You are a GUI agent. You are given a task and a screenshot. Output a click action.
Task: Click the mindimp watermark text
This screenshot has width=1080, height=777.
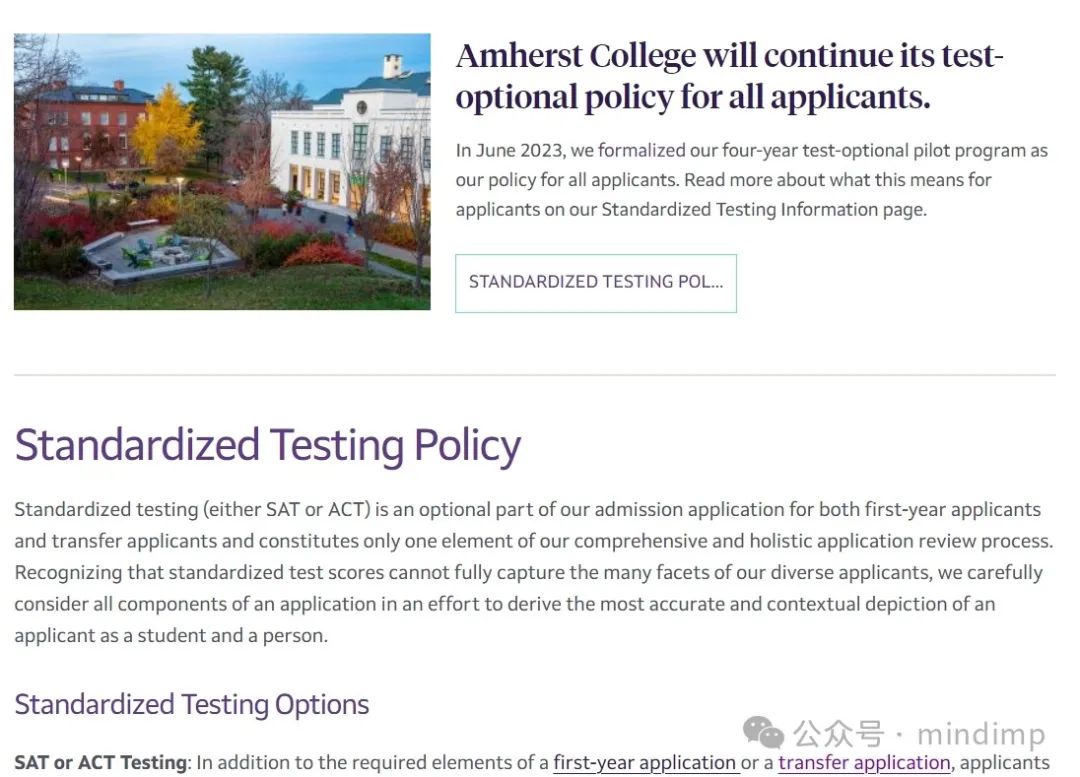(x=982, y=734)
